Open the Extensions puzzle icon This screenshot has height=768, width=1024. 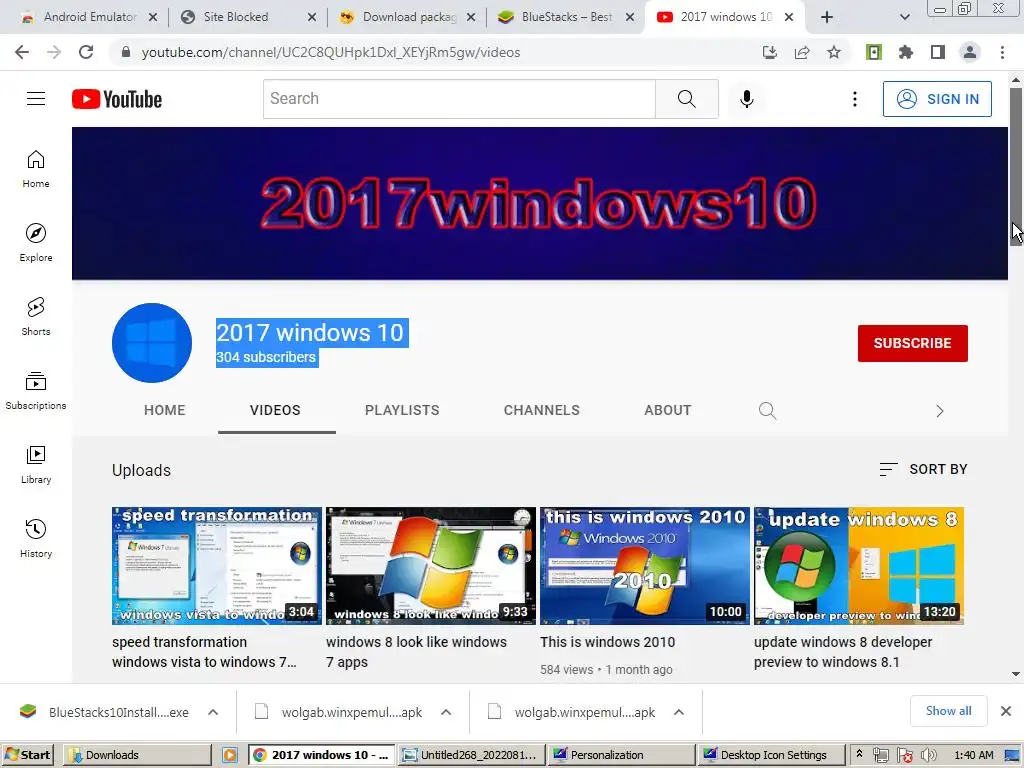pos(906,52)
